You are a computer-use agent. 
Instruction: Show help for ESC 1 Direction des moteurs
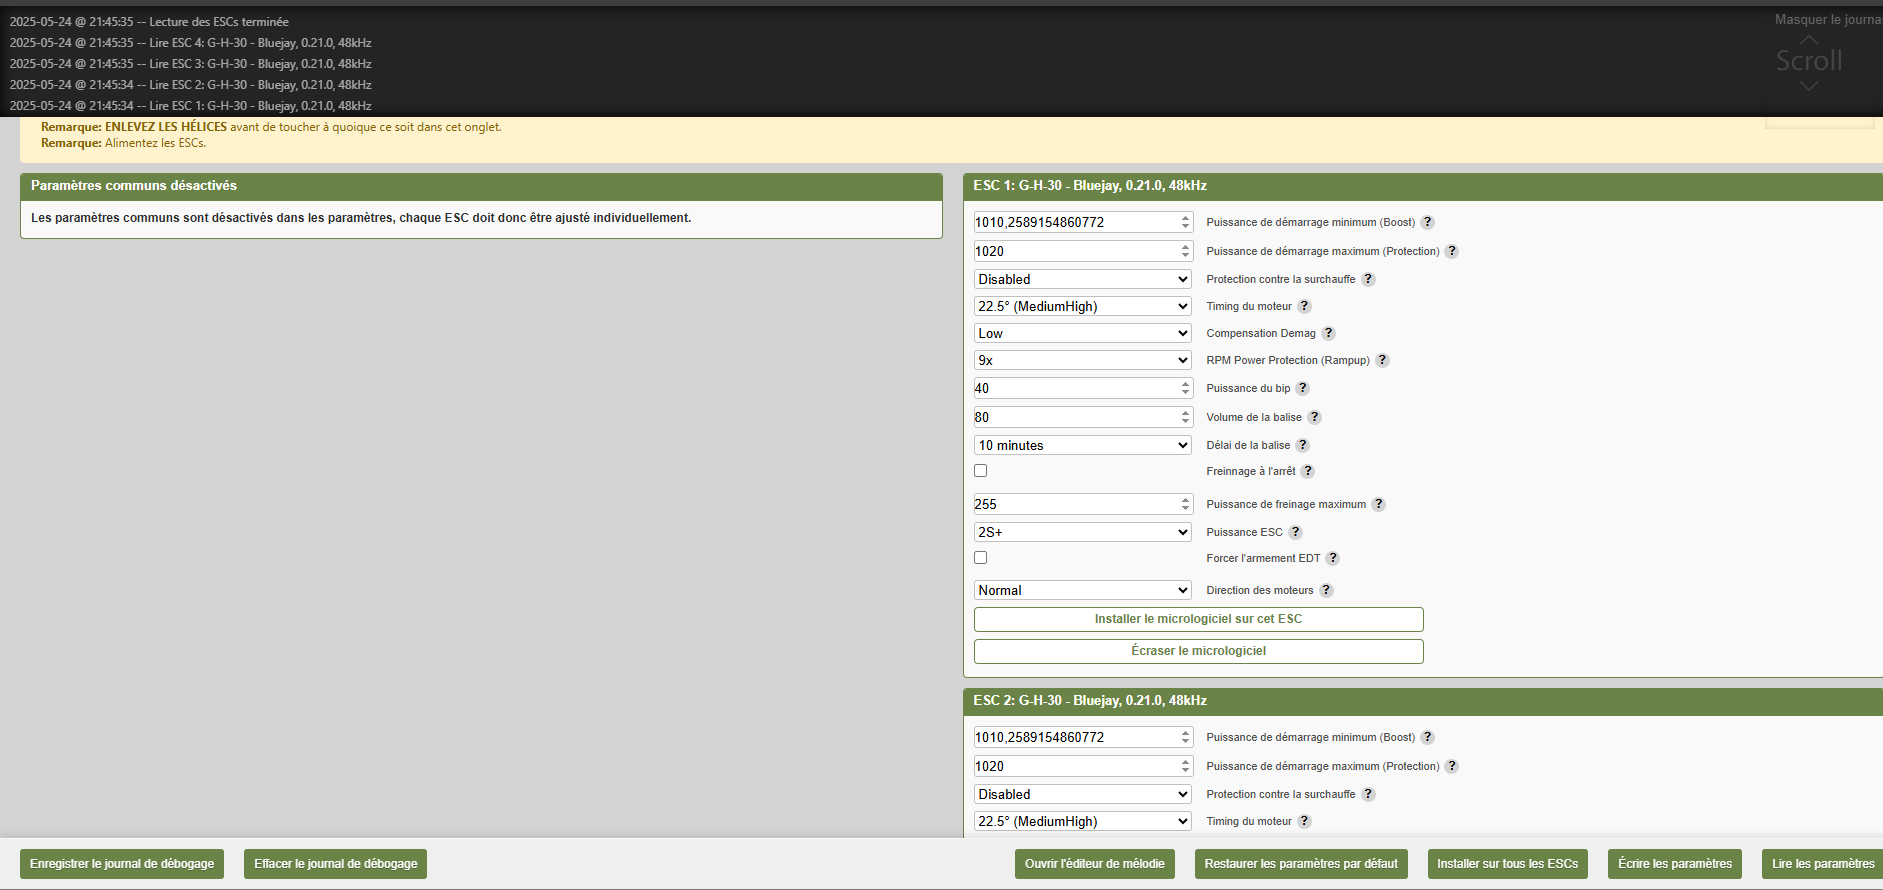pyautogui.click(x=1326, y=591)
